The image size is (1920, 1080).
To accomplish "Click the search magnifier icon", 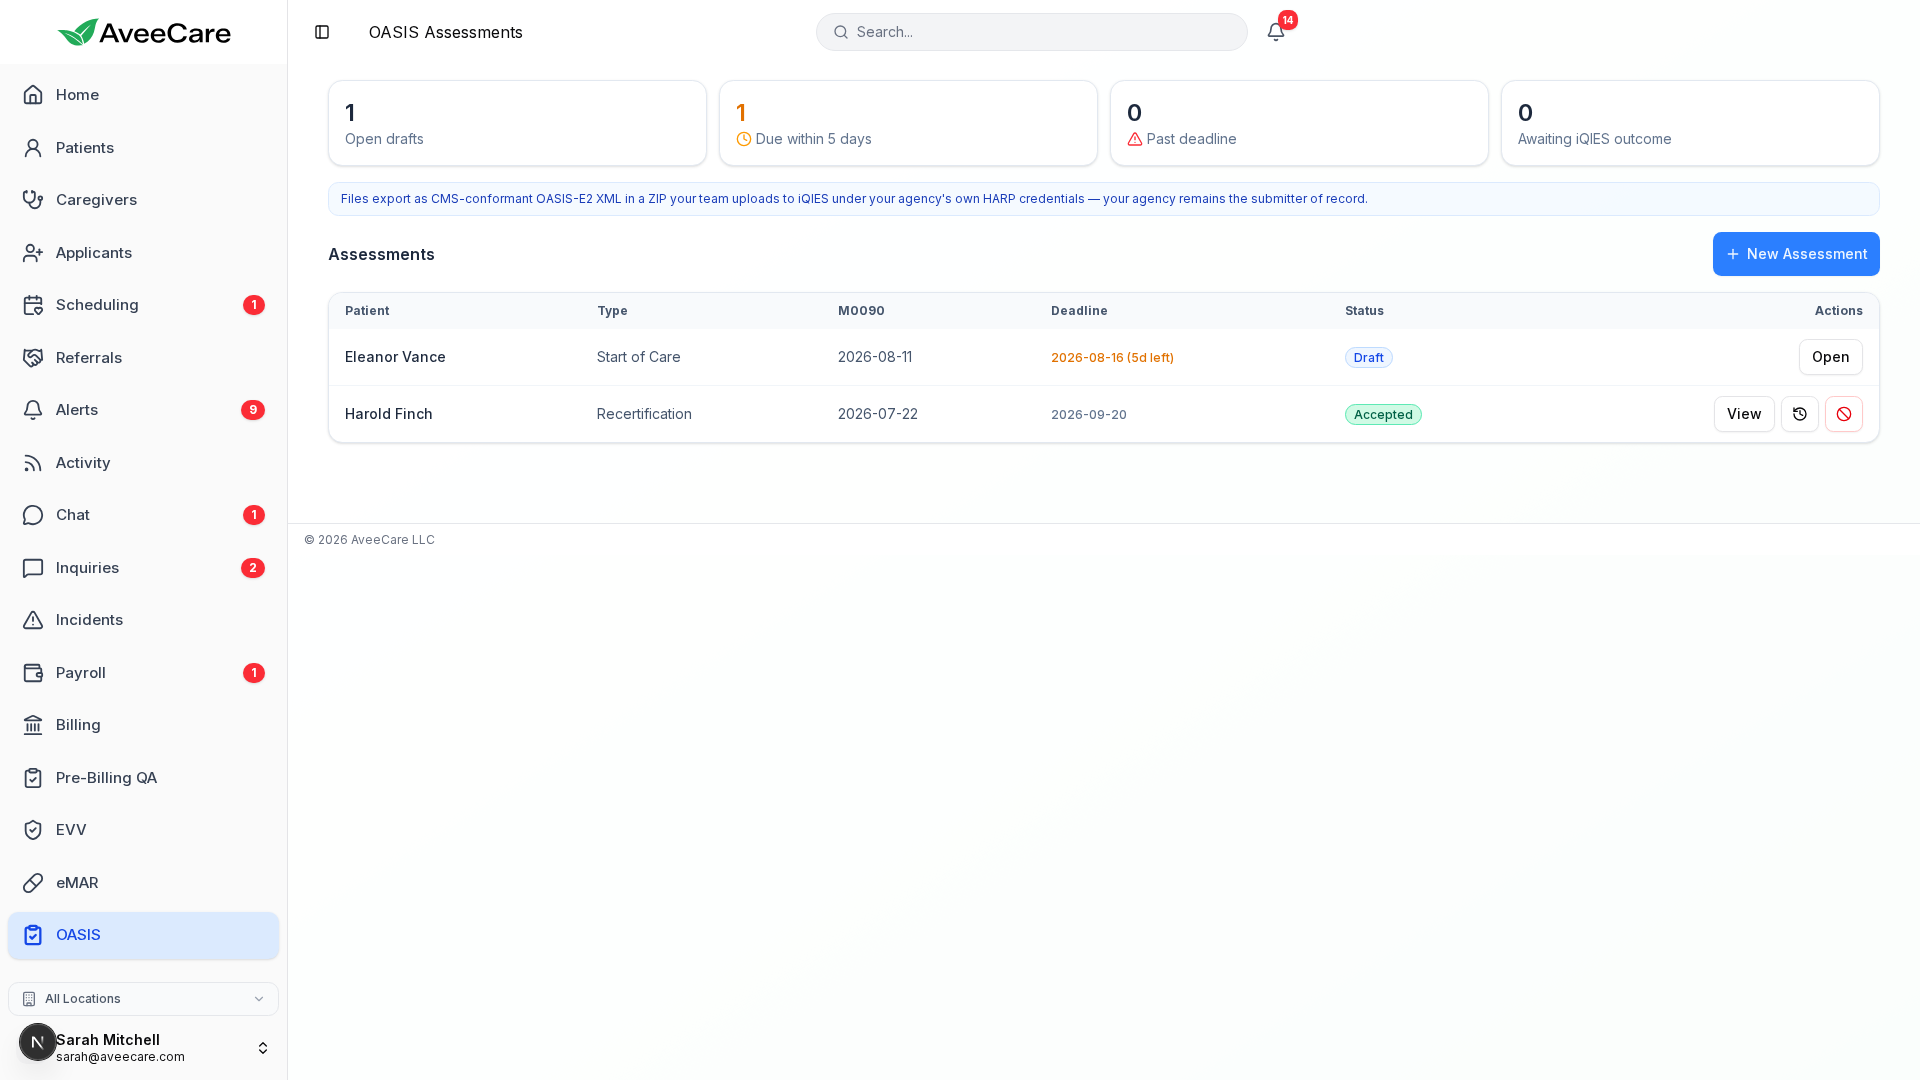I will (x=841, y=32).
